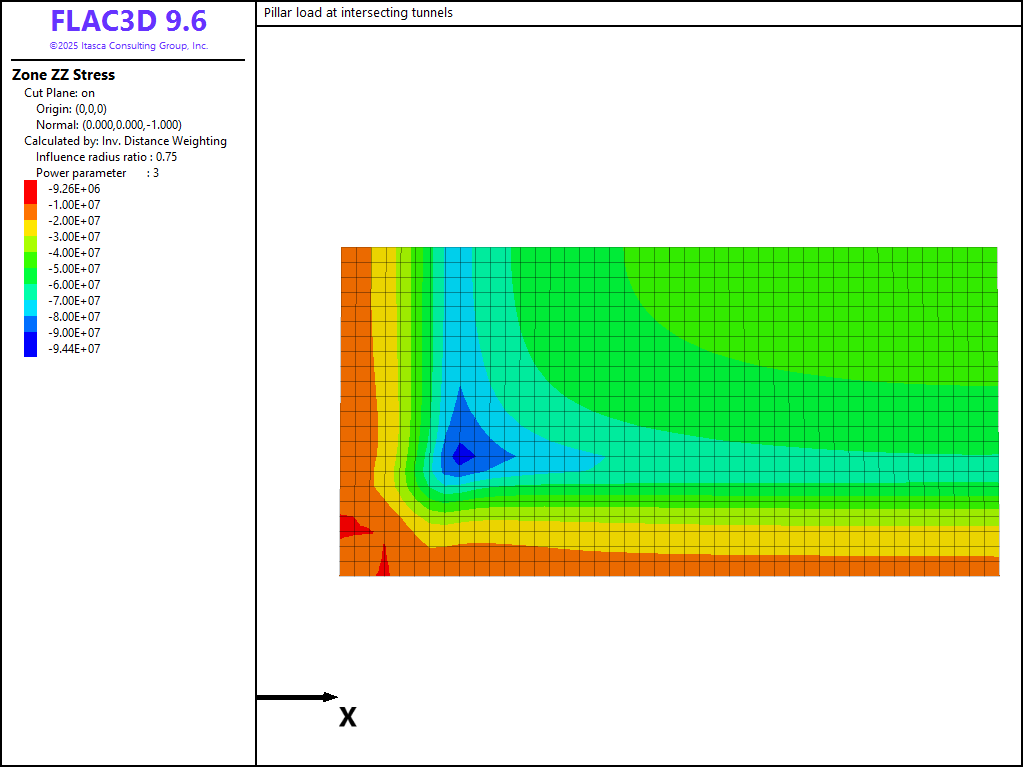The image size is (1024, 768).
Task: Select the dark blue peak stress zone
Action: [462, 455]
